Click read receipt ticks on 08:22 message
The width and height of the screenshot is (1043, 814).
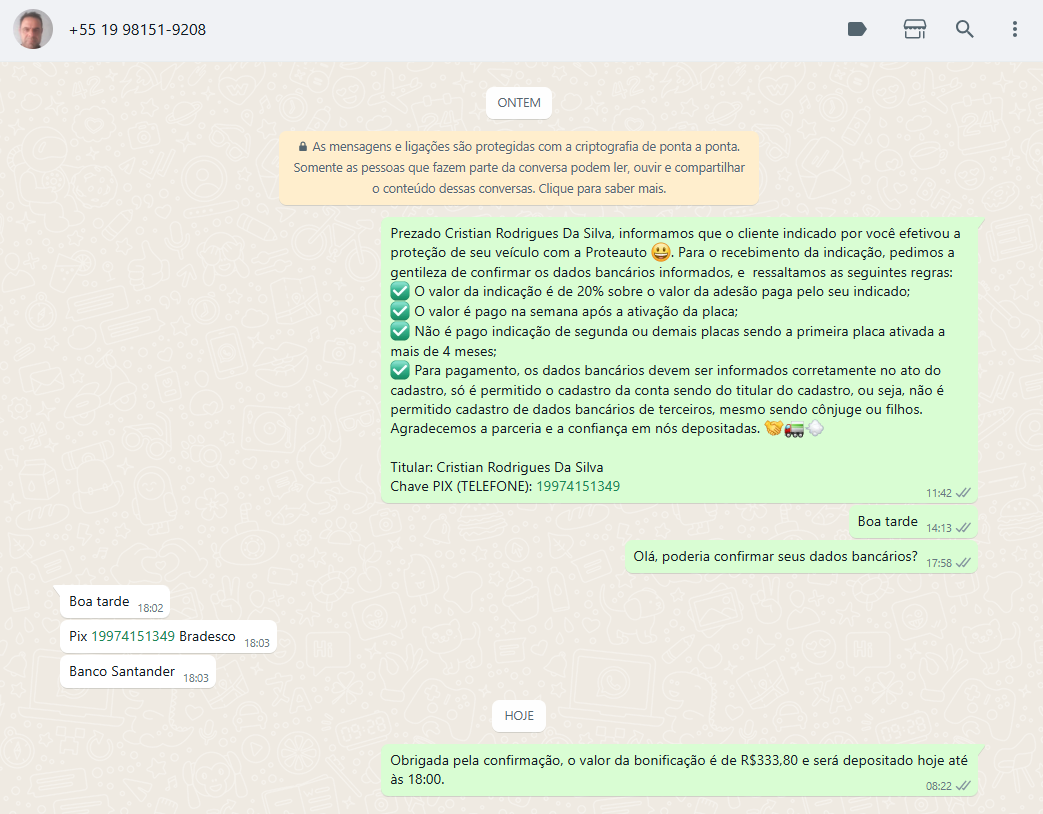pyautogui.click(x=964, y=786)
